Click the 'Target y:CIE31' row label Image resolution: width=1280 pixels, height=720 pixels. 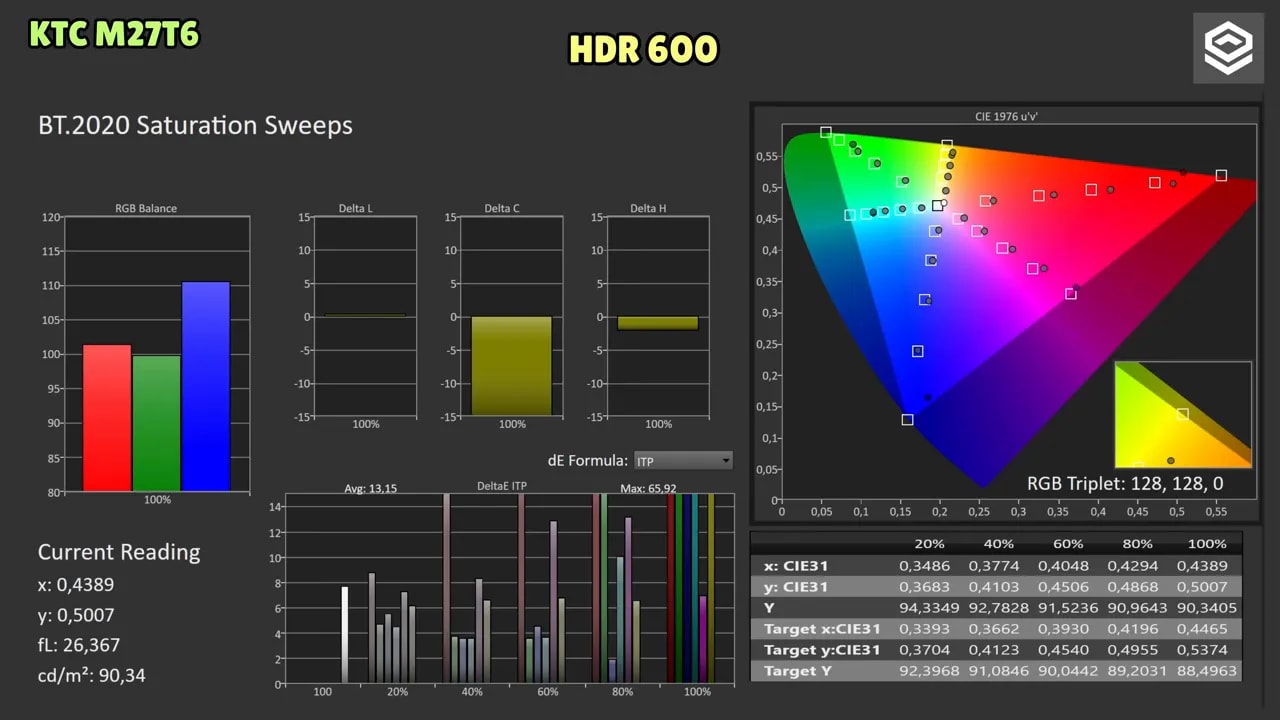pyautogui.click(x=822, y=650)
